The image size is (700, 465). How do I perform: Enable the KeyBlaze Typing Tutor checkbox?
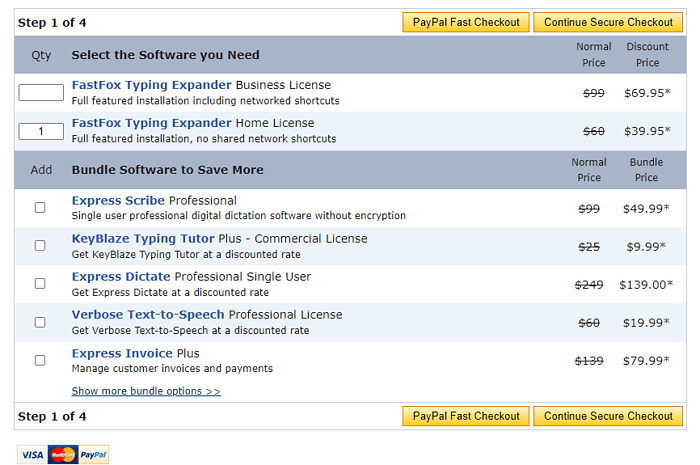point(40,246)
